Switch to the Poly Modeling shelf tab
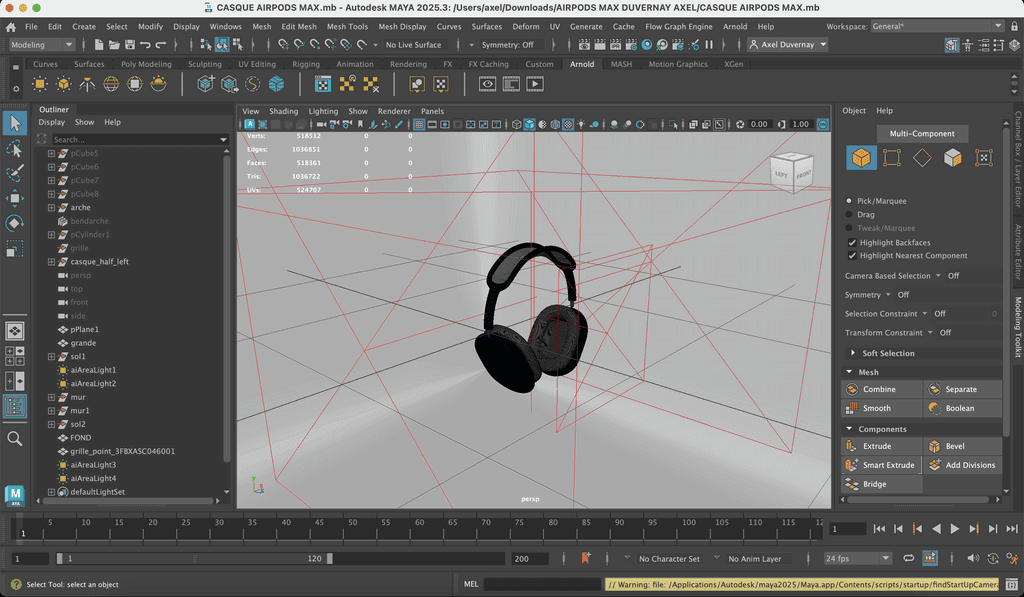The image size is (1024, 597). pyautogui.click(x=146, y=64)
